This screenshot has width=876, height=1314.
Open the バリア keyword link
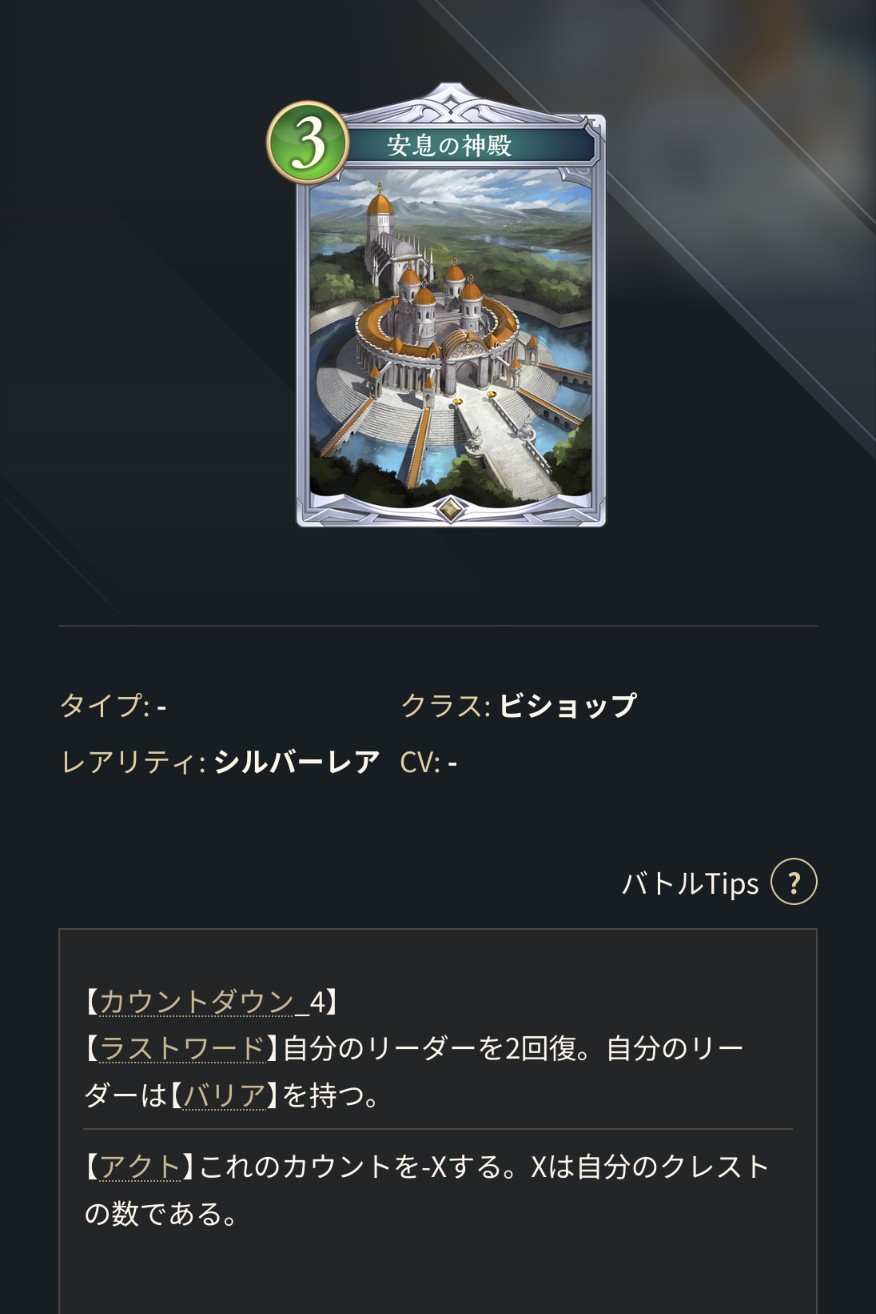[x=225, y=1096]
